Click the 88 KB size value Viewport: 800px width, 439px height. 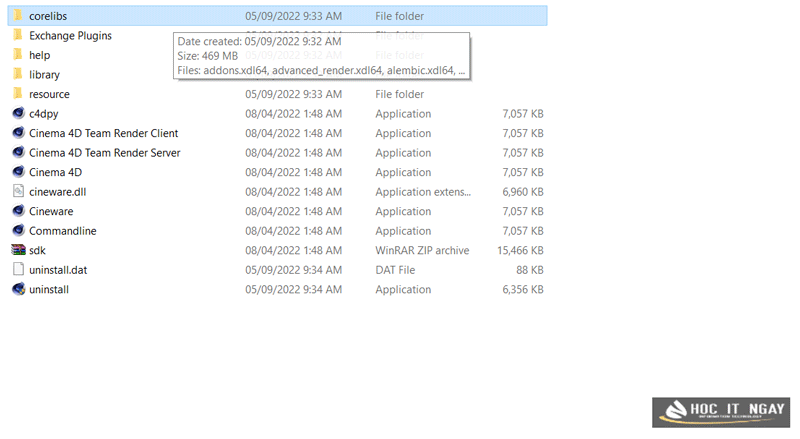530,270
